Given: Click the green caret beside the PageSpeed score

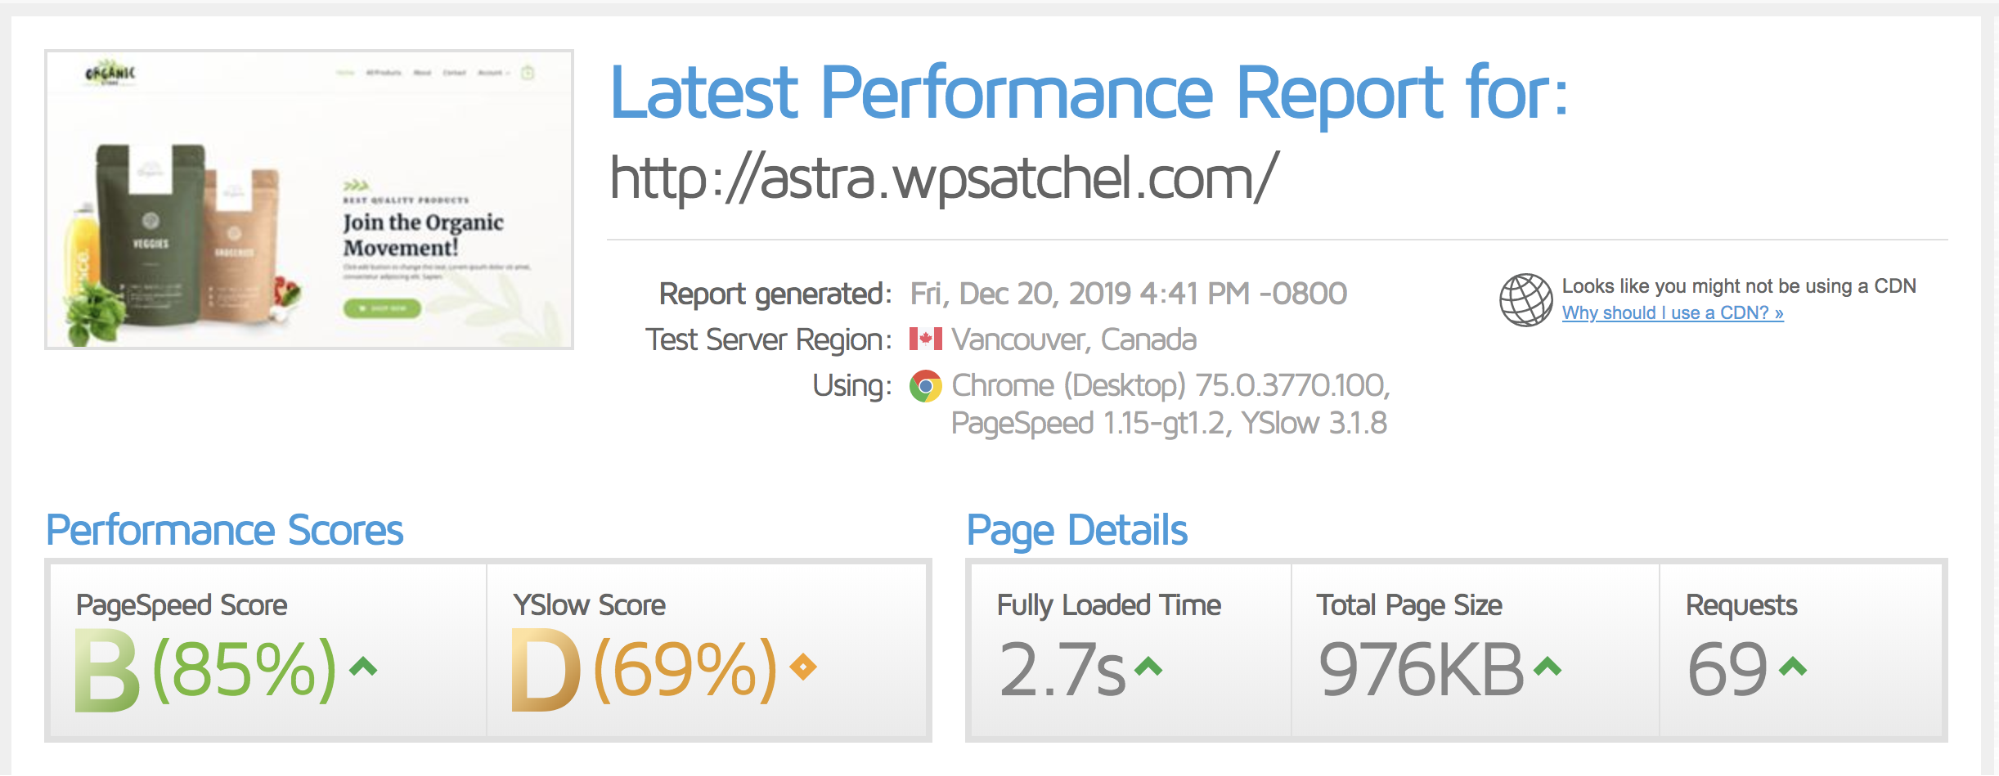Looking at the screenshot, I should 363,667.
